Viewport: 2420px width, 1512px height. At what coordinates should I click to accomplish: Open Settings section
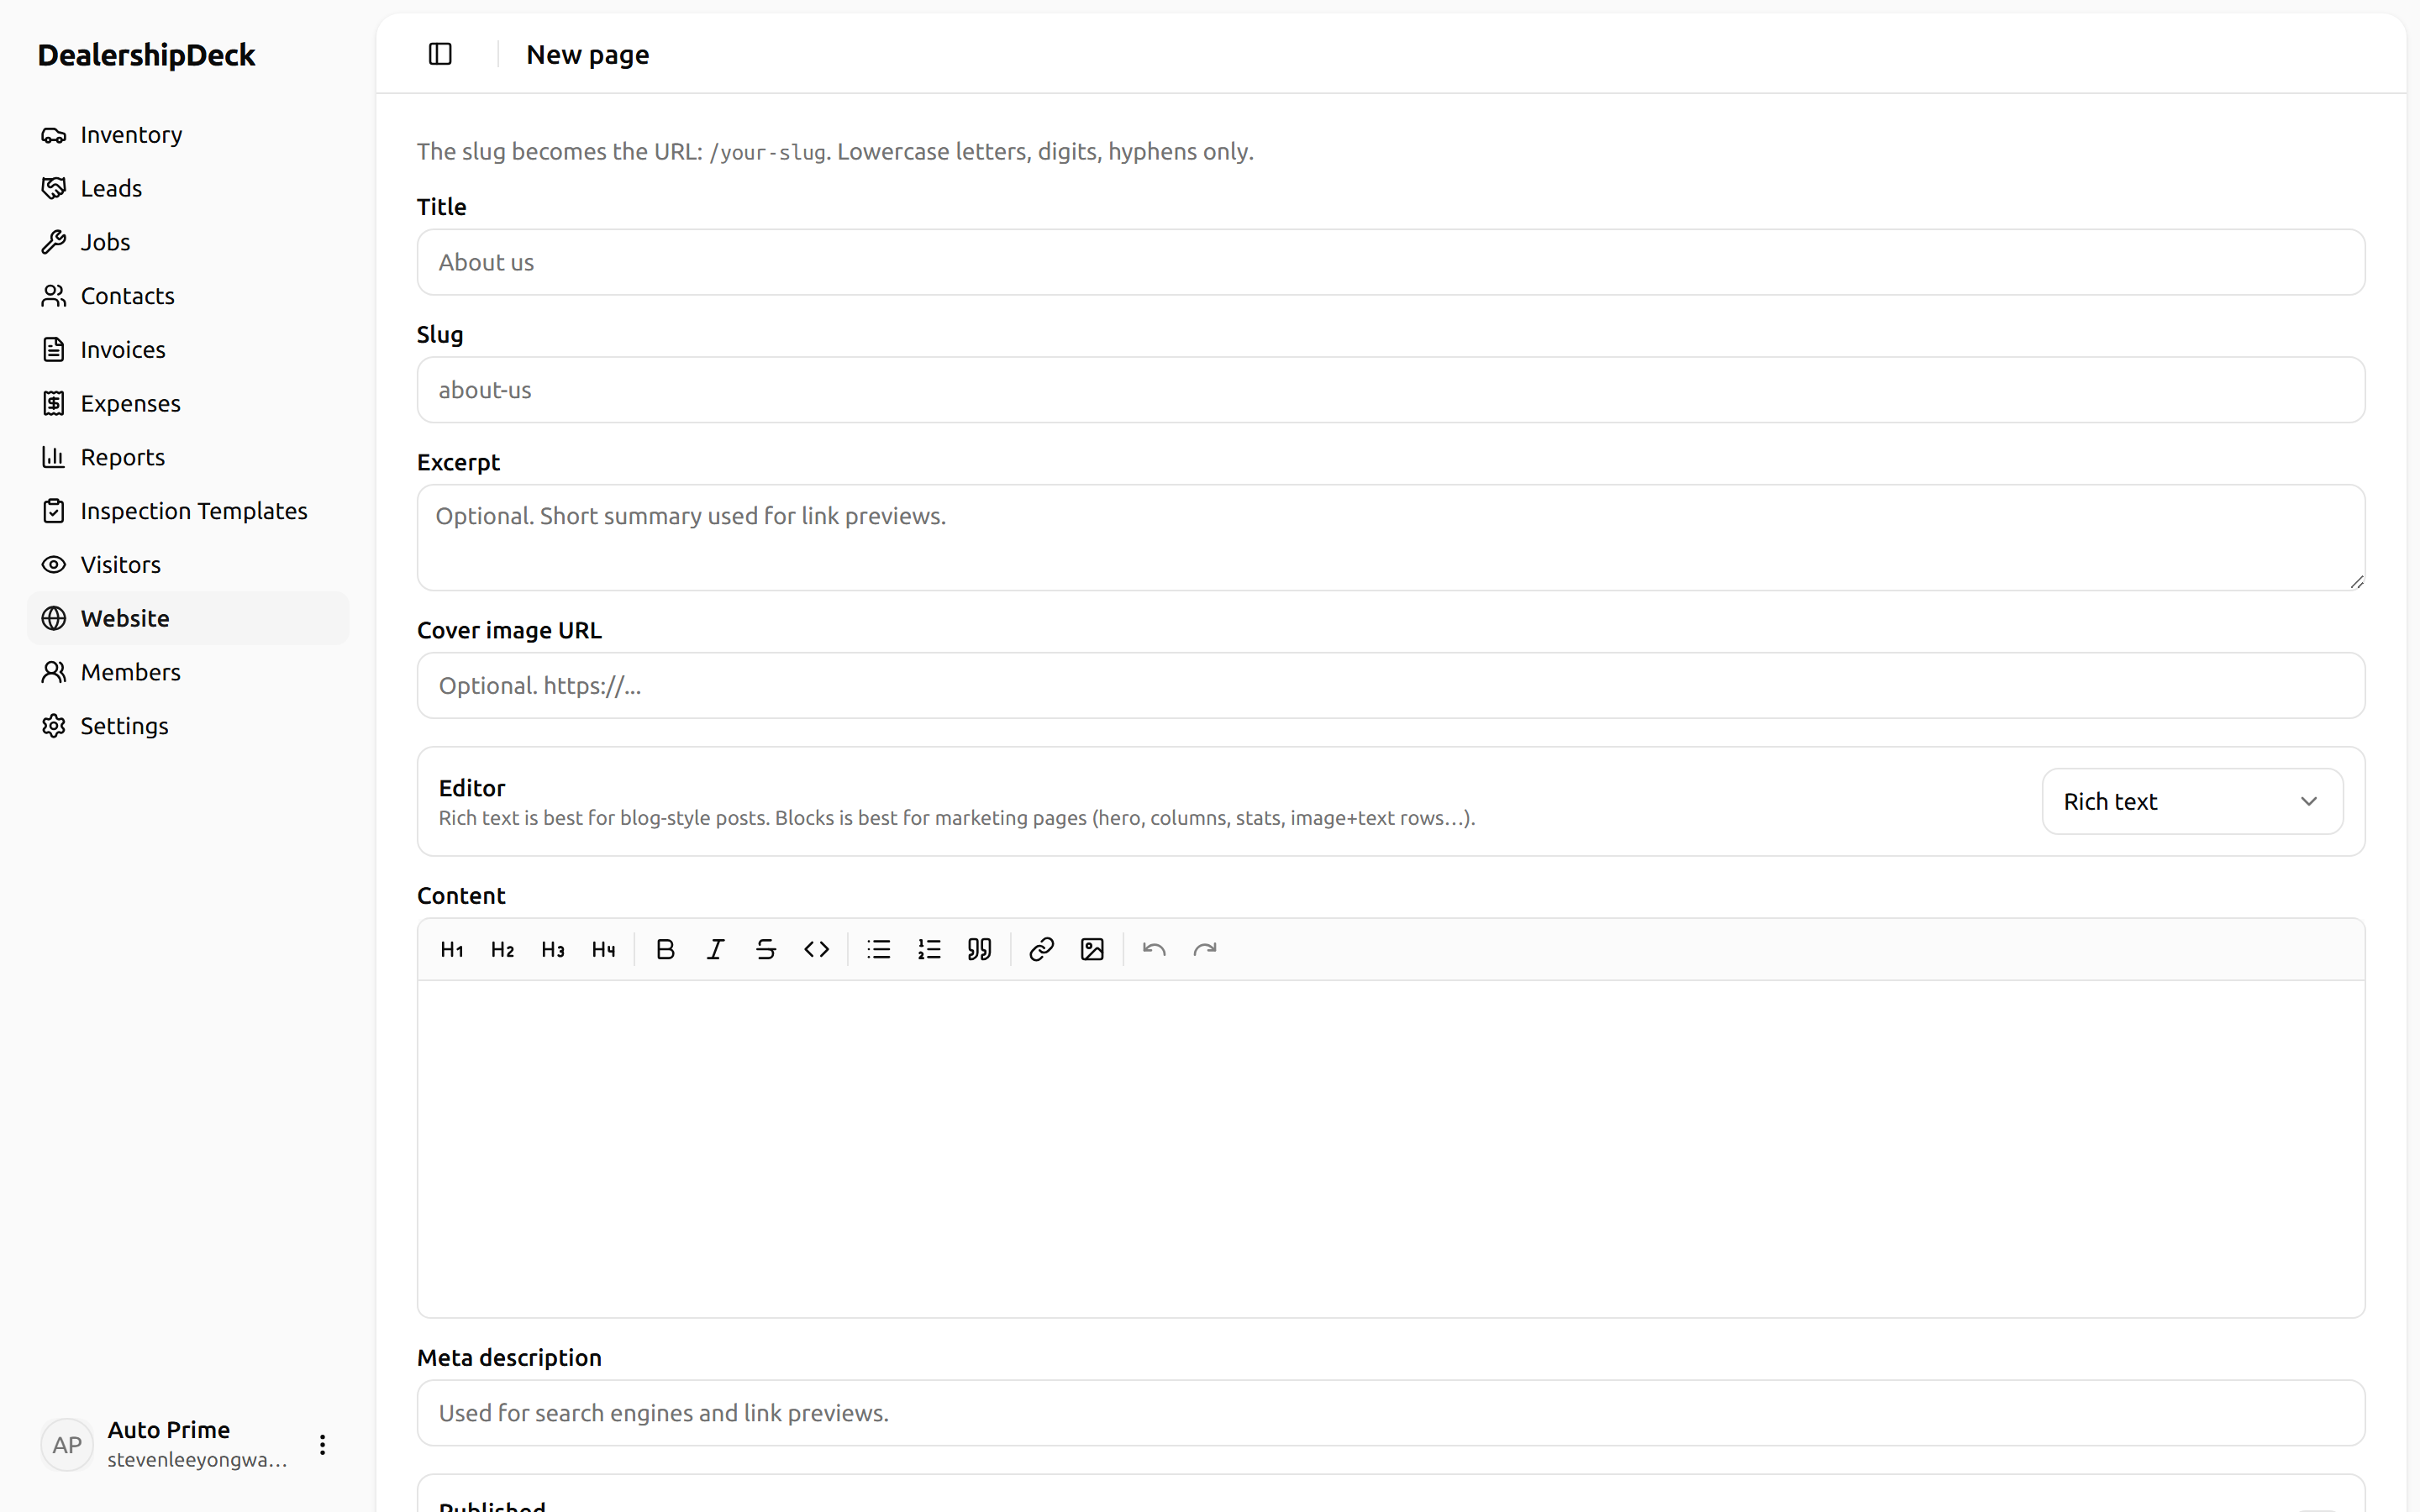[188, 726]
